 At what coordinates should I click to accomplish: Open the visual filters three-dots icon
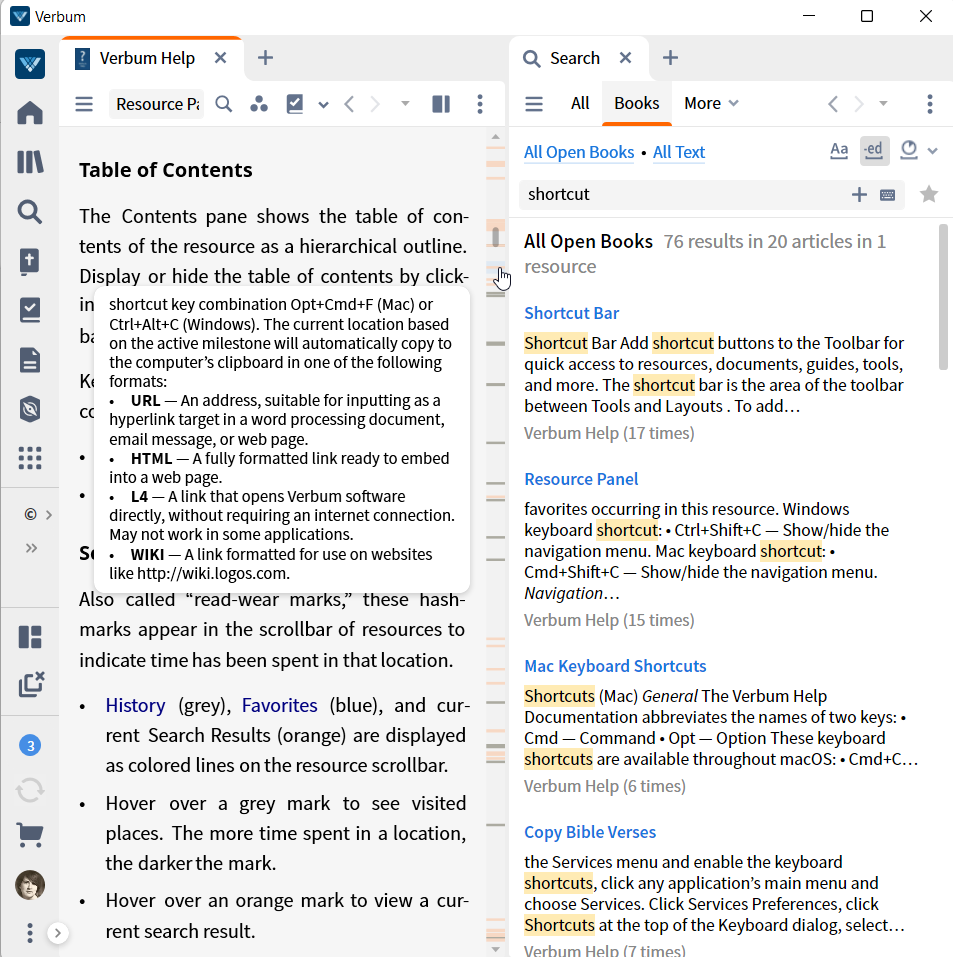pyautogui.click(x=259, y=104)
